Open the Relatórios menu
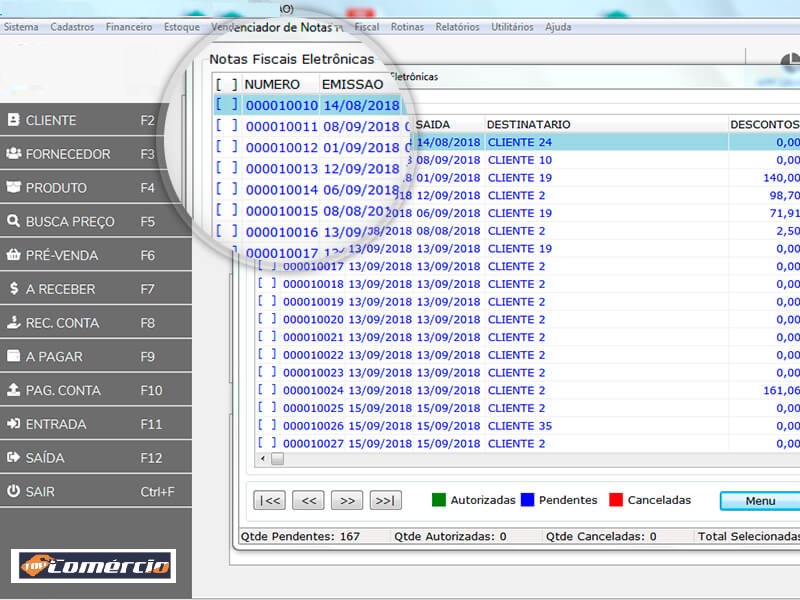Screen dimensions: 800x600 (x=457, y=27)
